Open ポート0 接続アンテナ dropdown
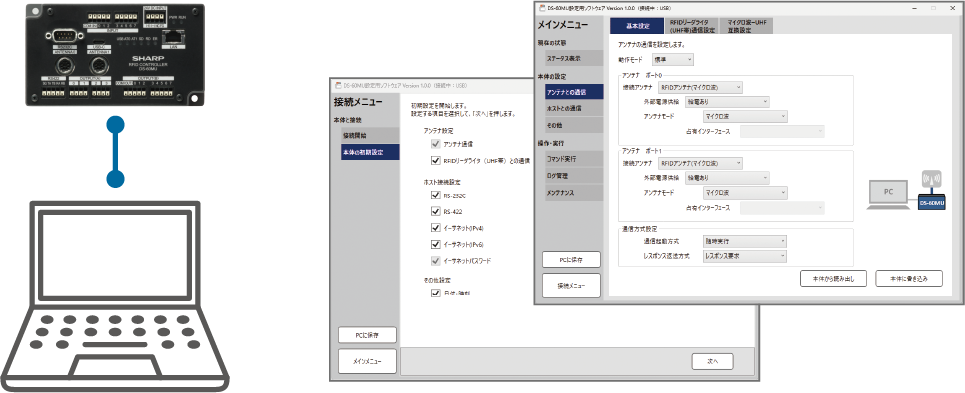Viewport: 965px width, 393px height. click(700, 87)
